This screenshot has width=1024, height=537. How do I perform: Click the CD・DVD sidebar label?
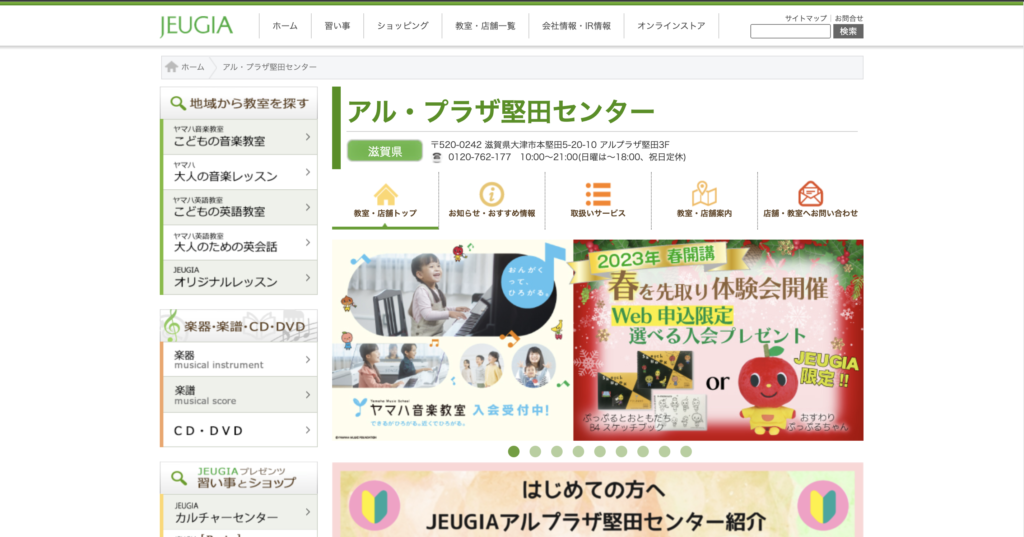click(208, 431)
